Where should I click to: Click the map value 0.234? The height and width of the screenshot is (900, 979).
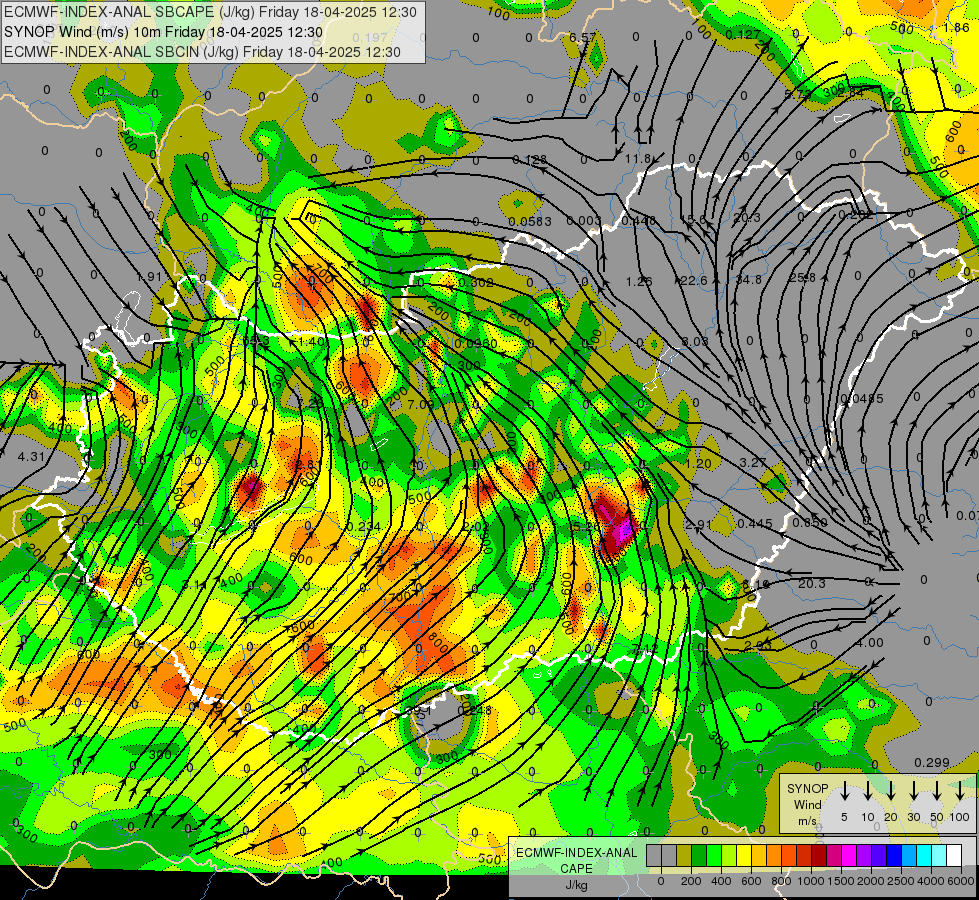tap(364, 527)
